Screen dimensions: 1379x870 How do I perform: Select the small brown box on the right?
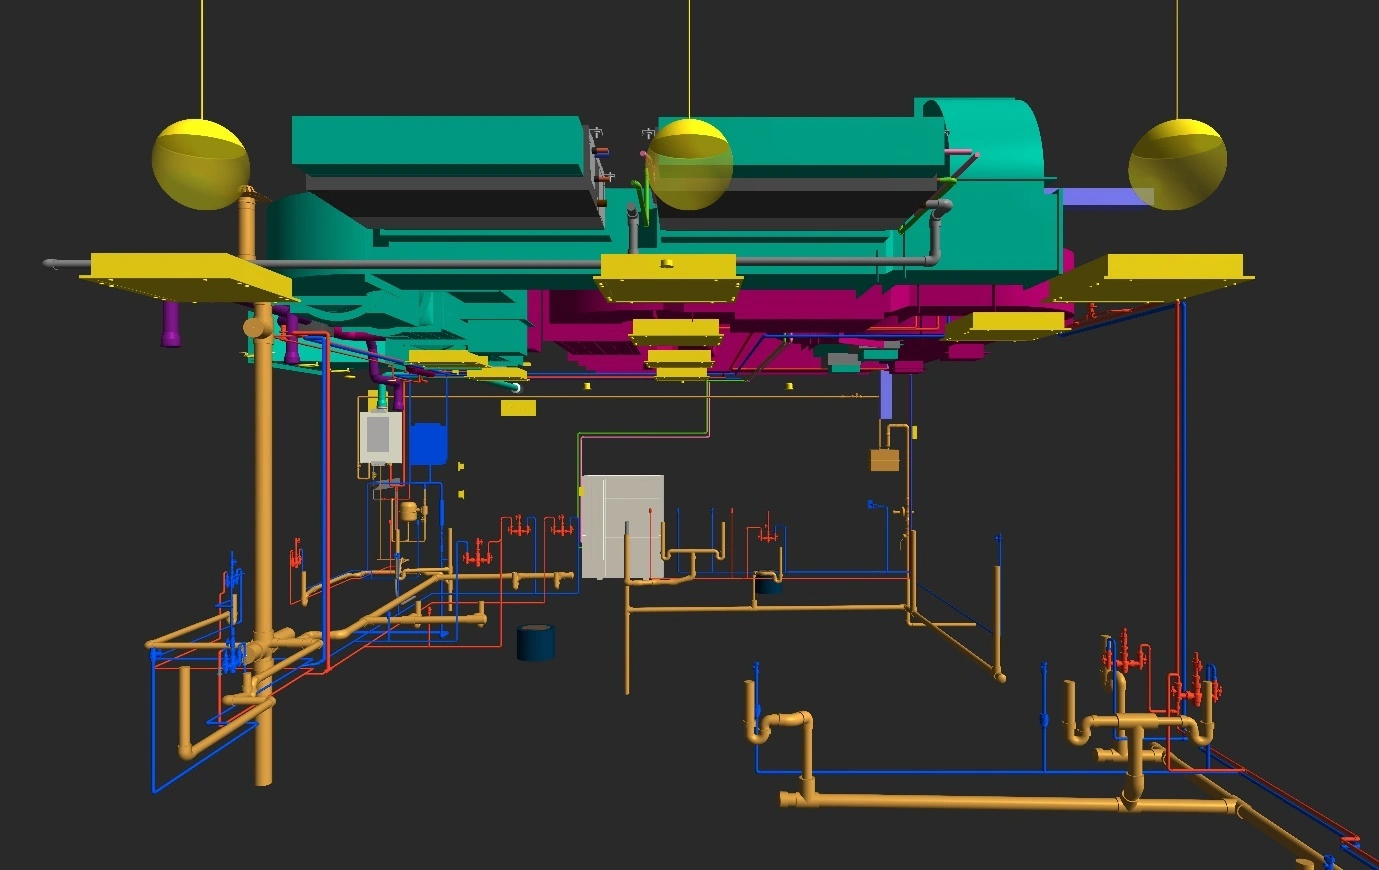click(x=885, y=460)
